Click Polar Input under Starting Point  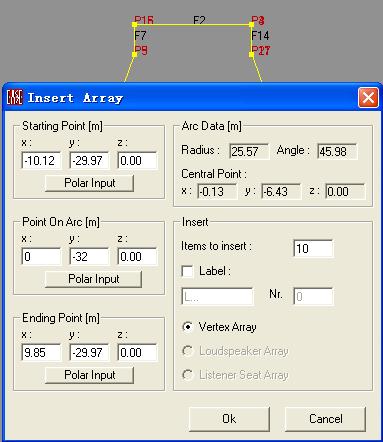coord(89,183)
